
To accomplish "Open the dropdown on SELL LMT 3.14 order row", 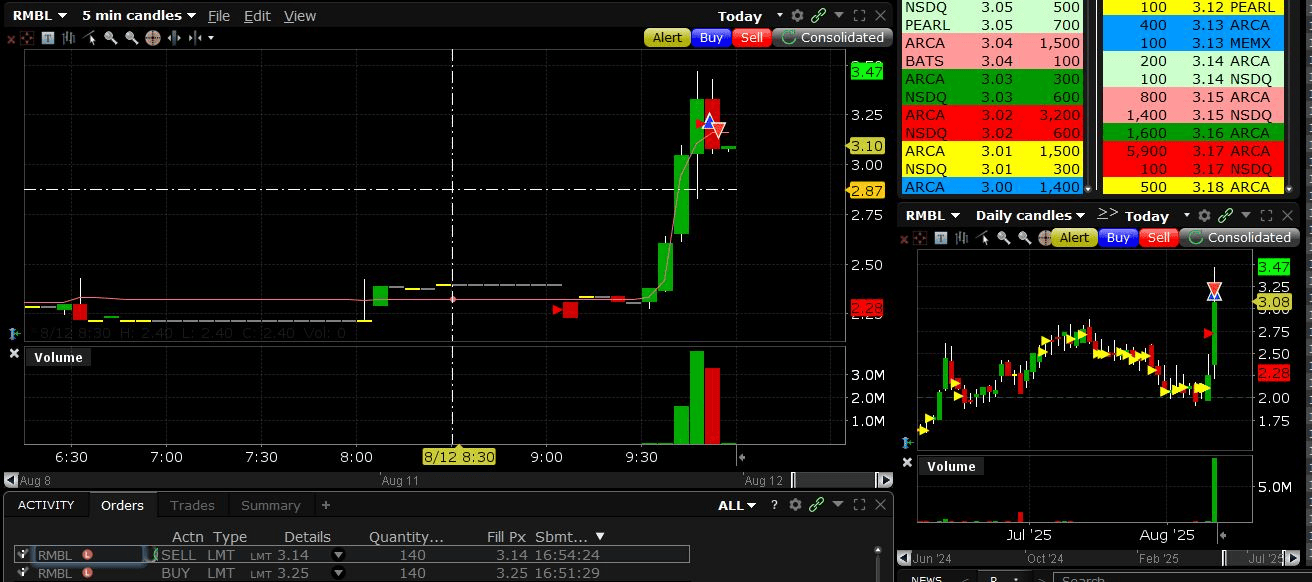I will (x=338, y=555).
